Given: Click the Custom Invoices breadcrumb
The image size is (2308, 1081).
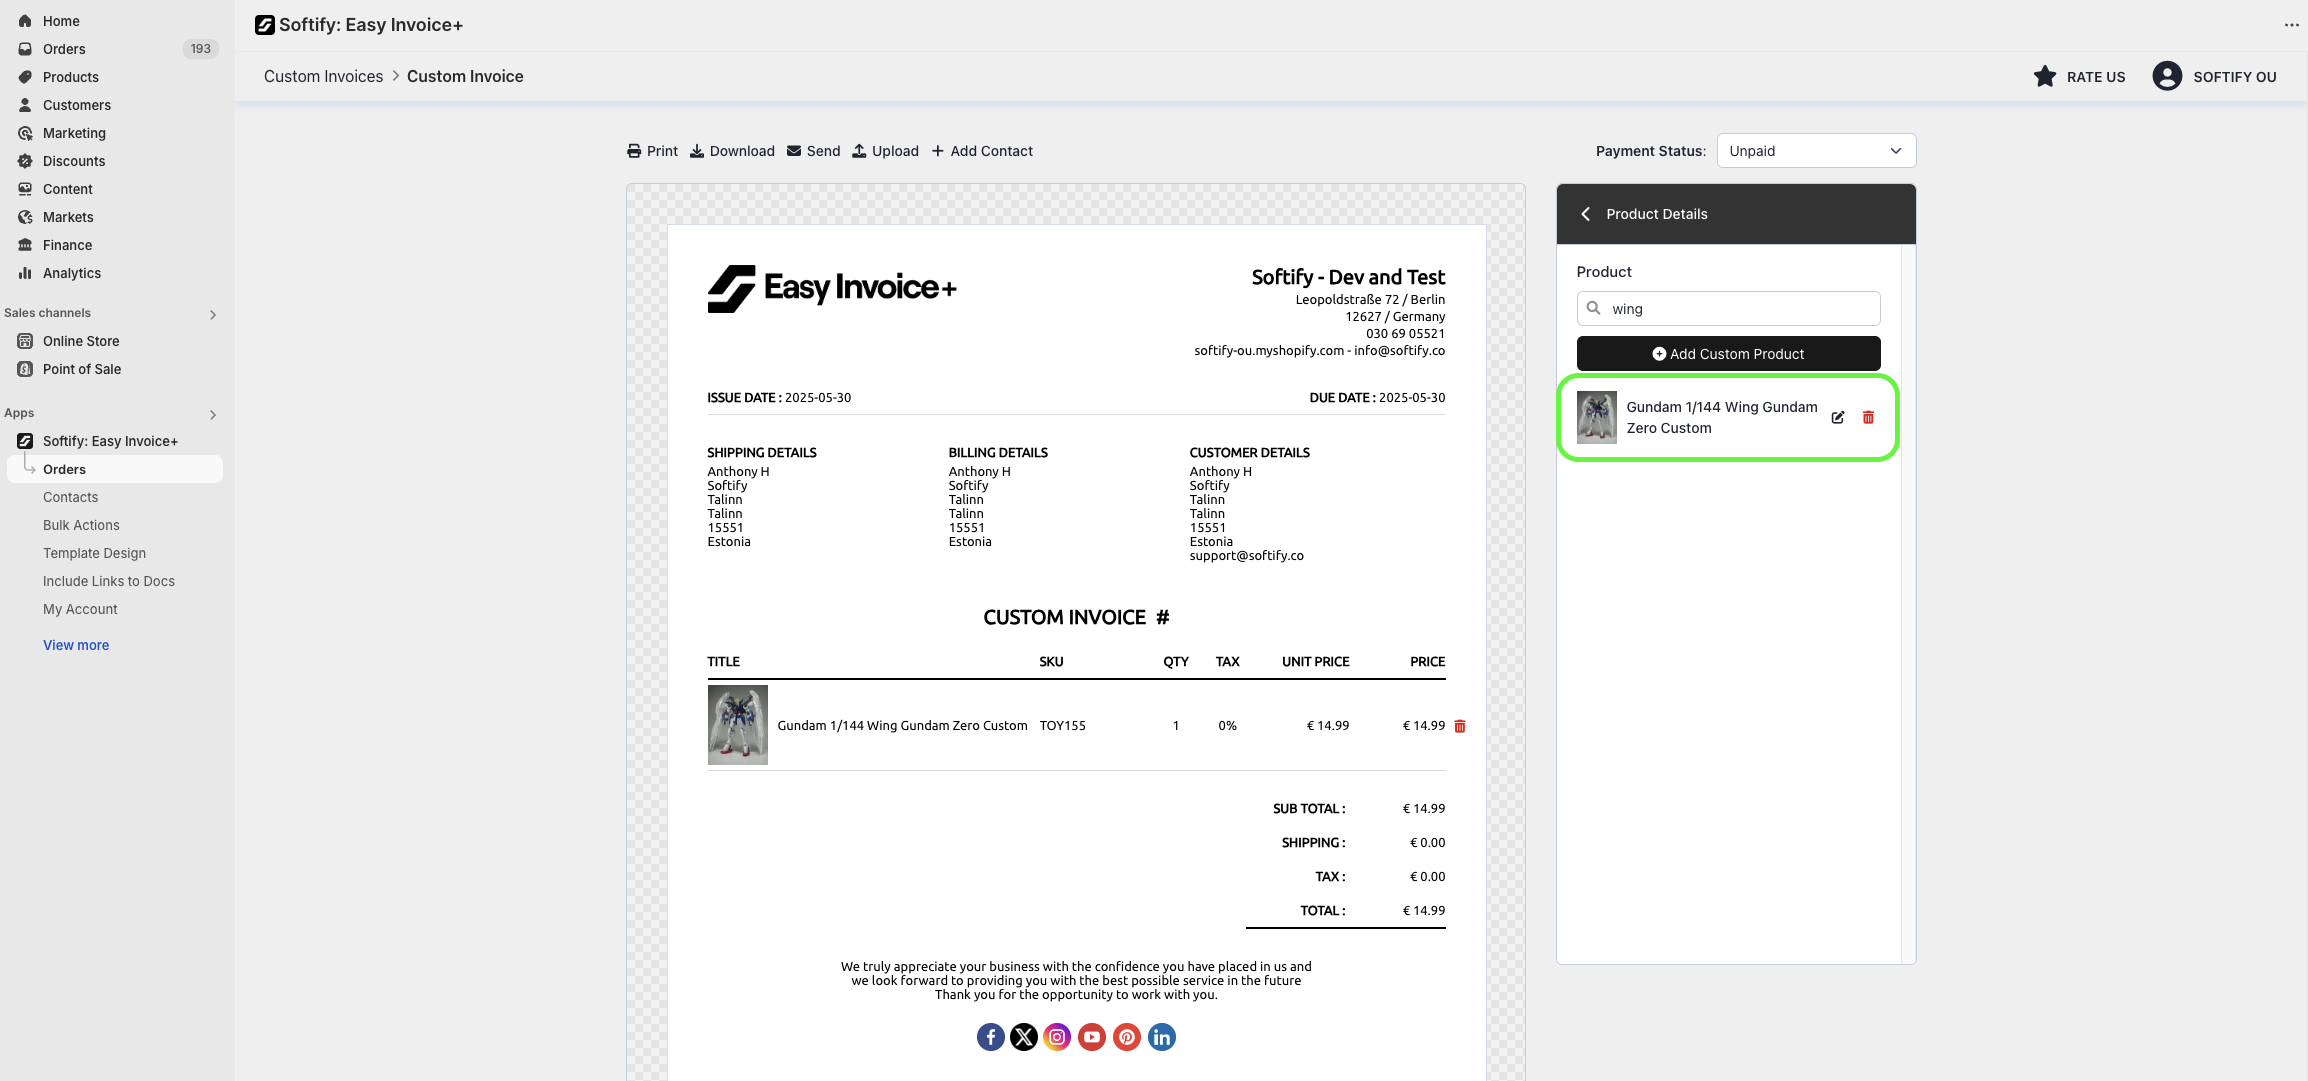Looking at the screenshot, I should pyautogui.click(x=323, y=77).
